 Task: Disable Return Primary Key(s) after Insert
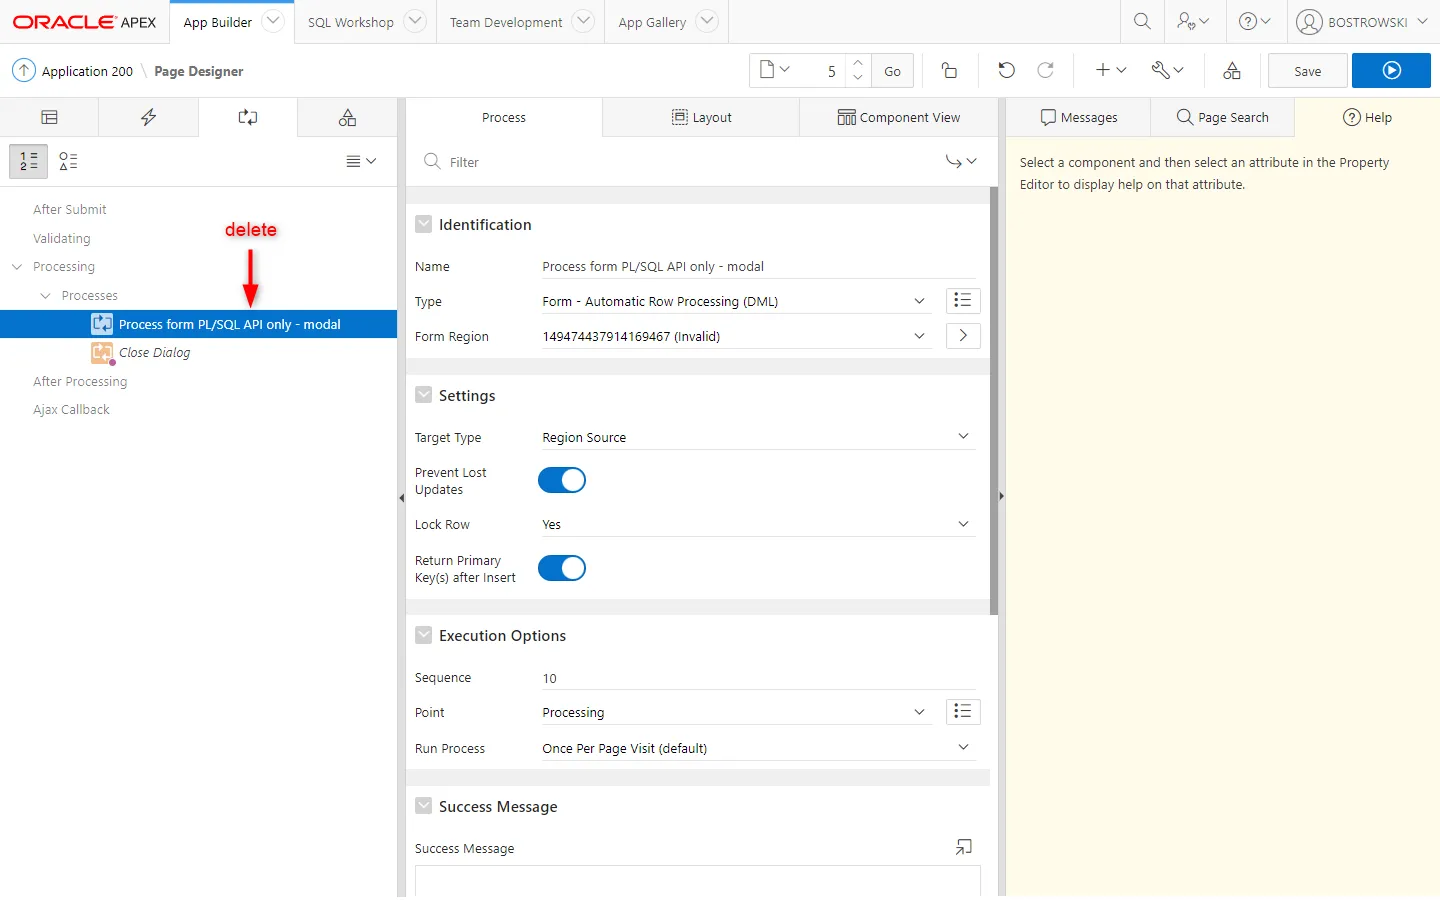[x=562, y=569]
